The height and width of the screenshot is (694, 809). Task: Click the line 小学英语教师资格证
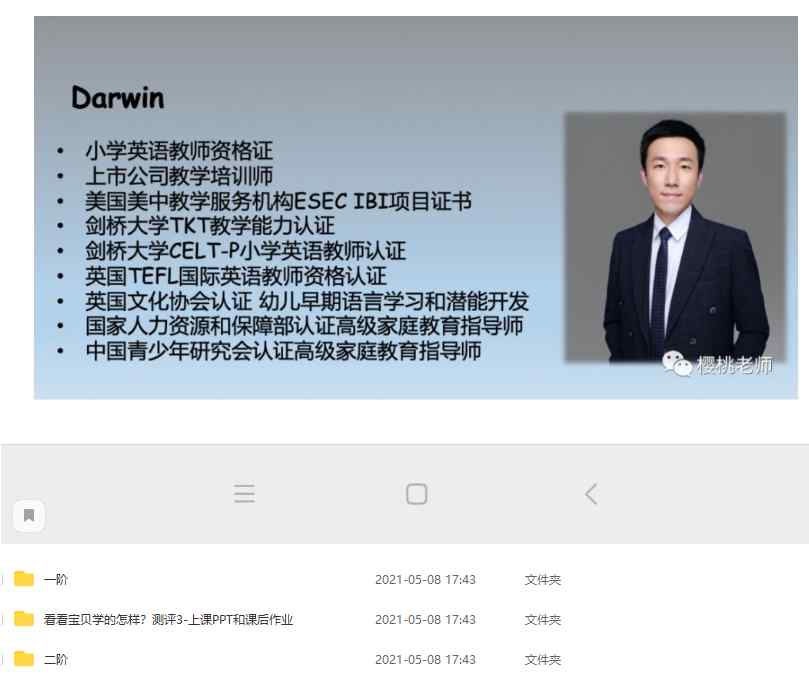pyautogui.click(x=179, y=151)
